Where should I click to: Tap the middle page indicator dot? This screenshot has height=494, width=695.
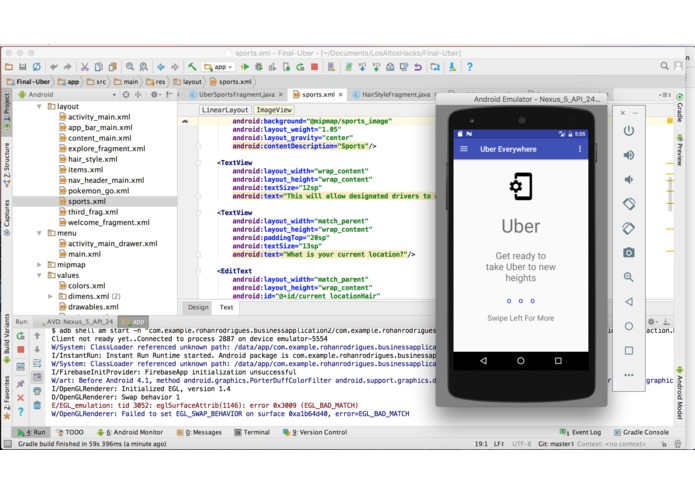520,301
